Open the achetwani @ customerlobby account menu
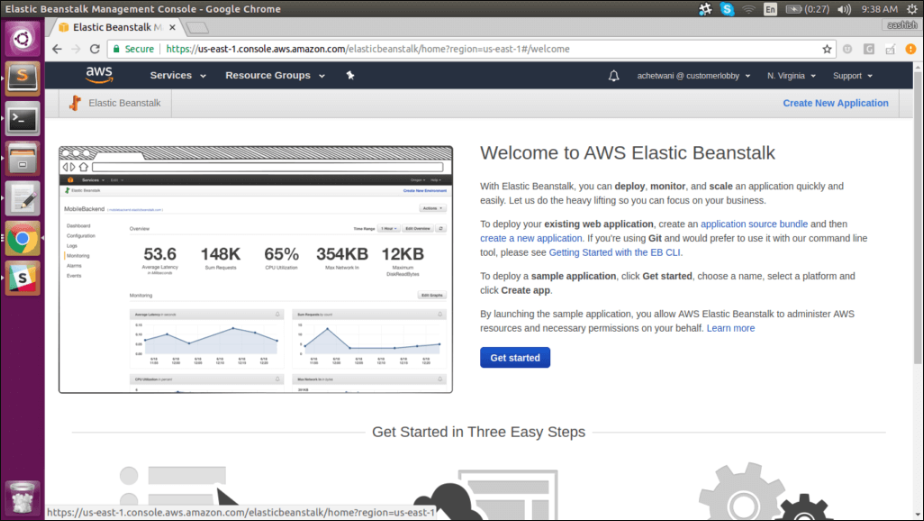 point(694,75)
